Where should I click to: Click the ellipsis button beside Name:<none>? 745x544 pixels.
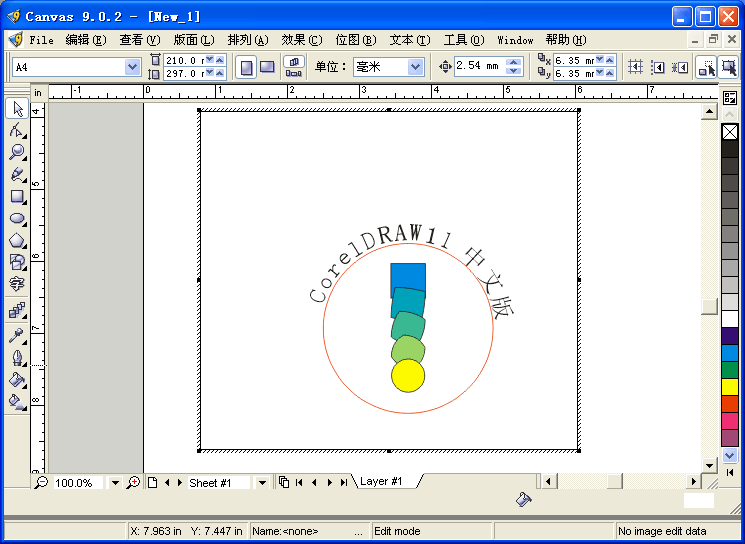(x=359, y=531)
